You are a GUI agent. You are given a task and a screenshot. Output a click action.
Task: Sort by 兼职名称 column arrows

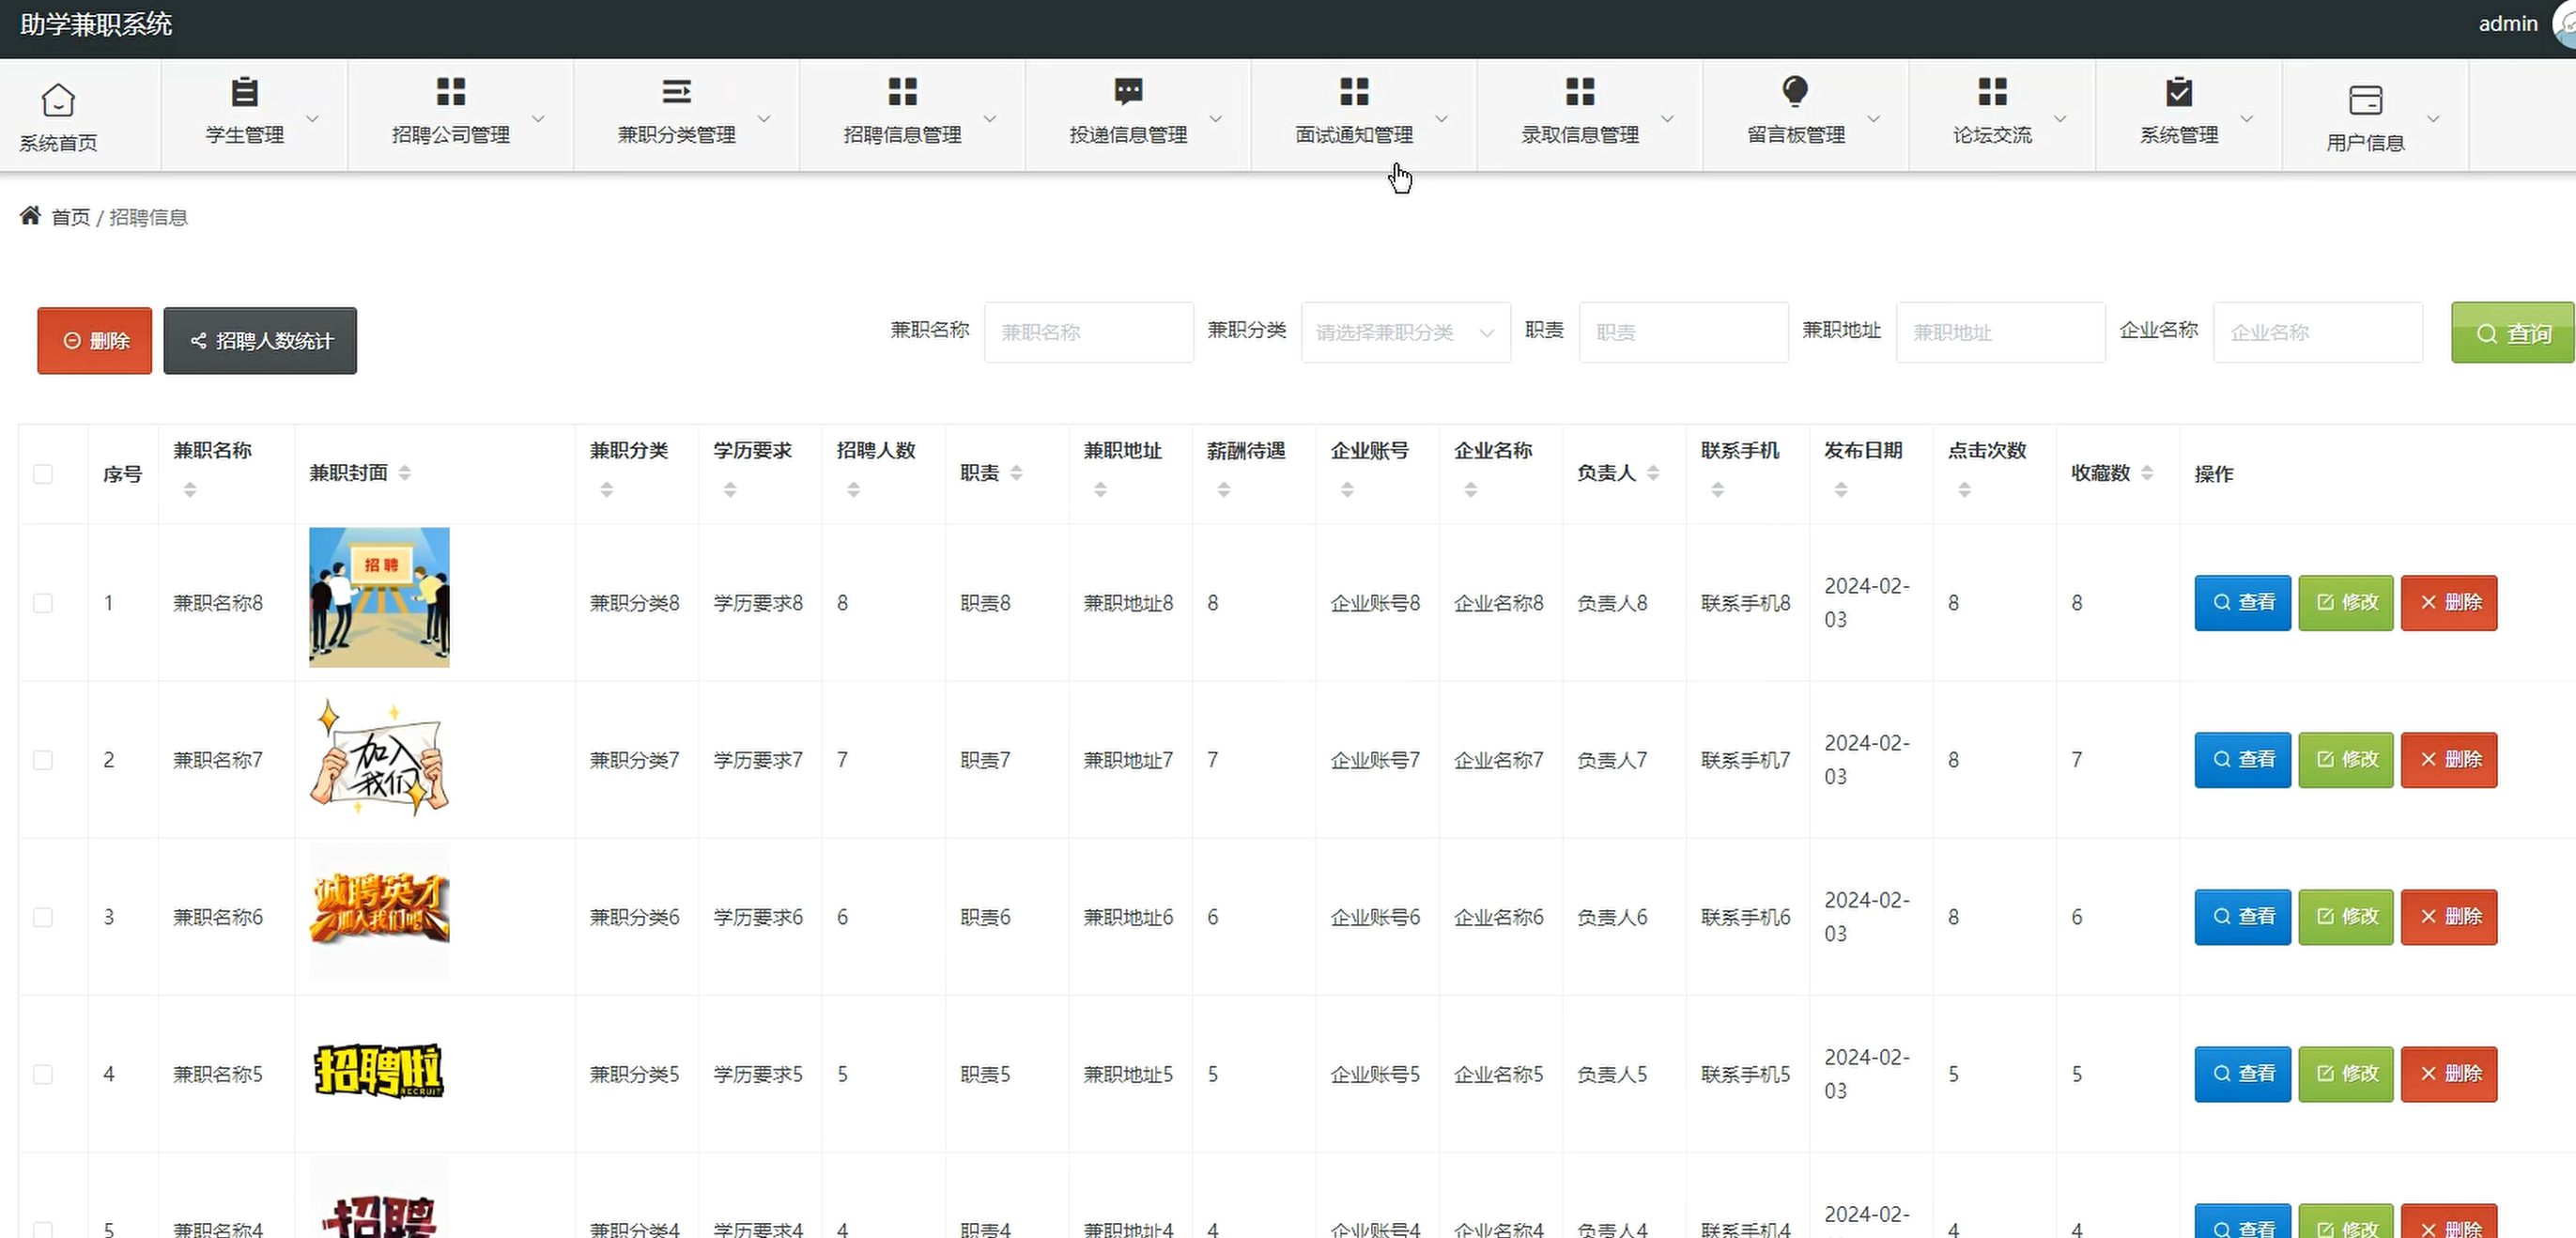pos(190,490)
